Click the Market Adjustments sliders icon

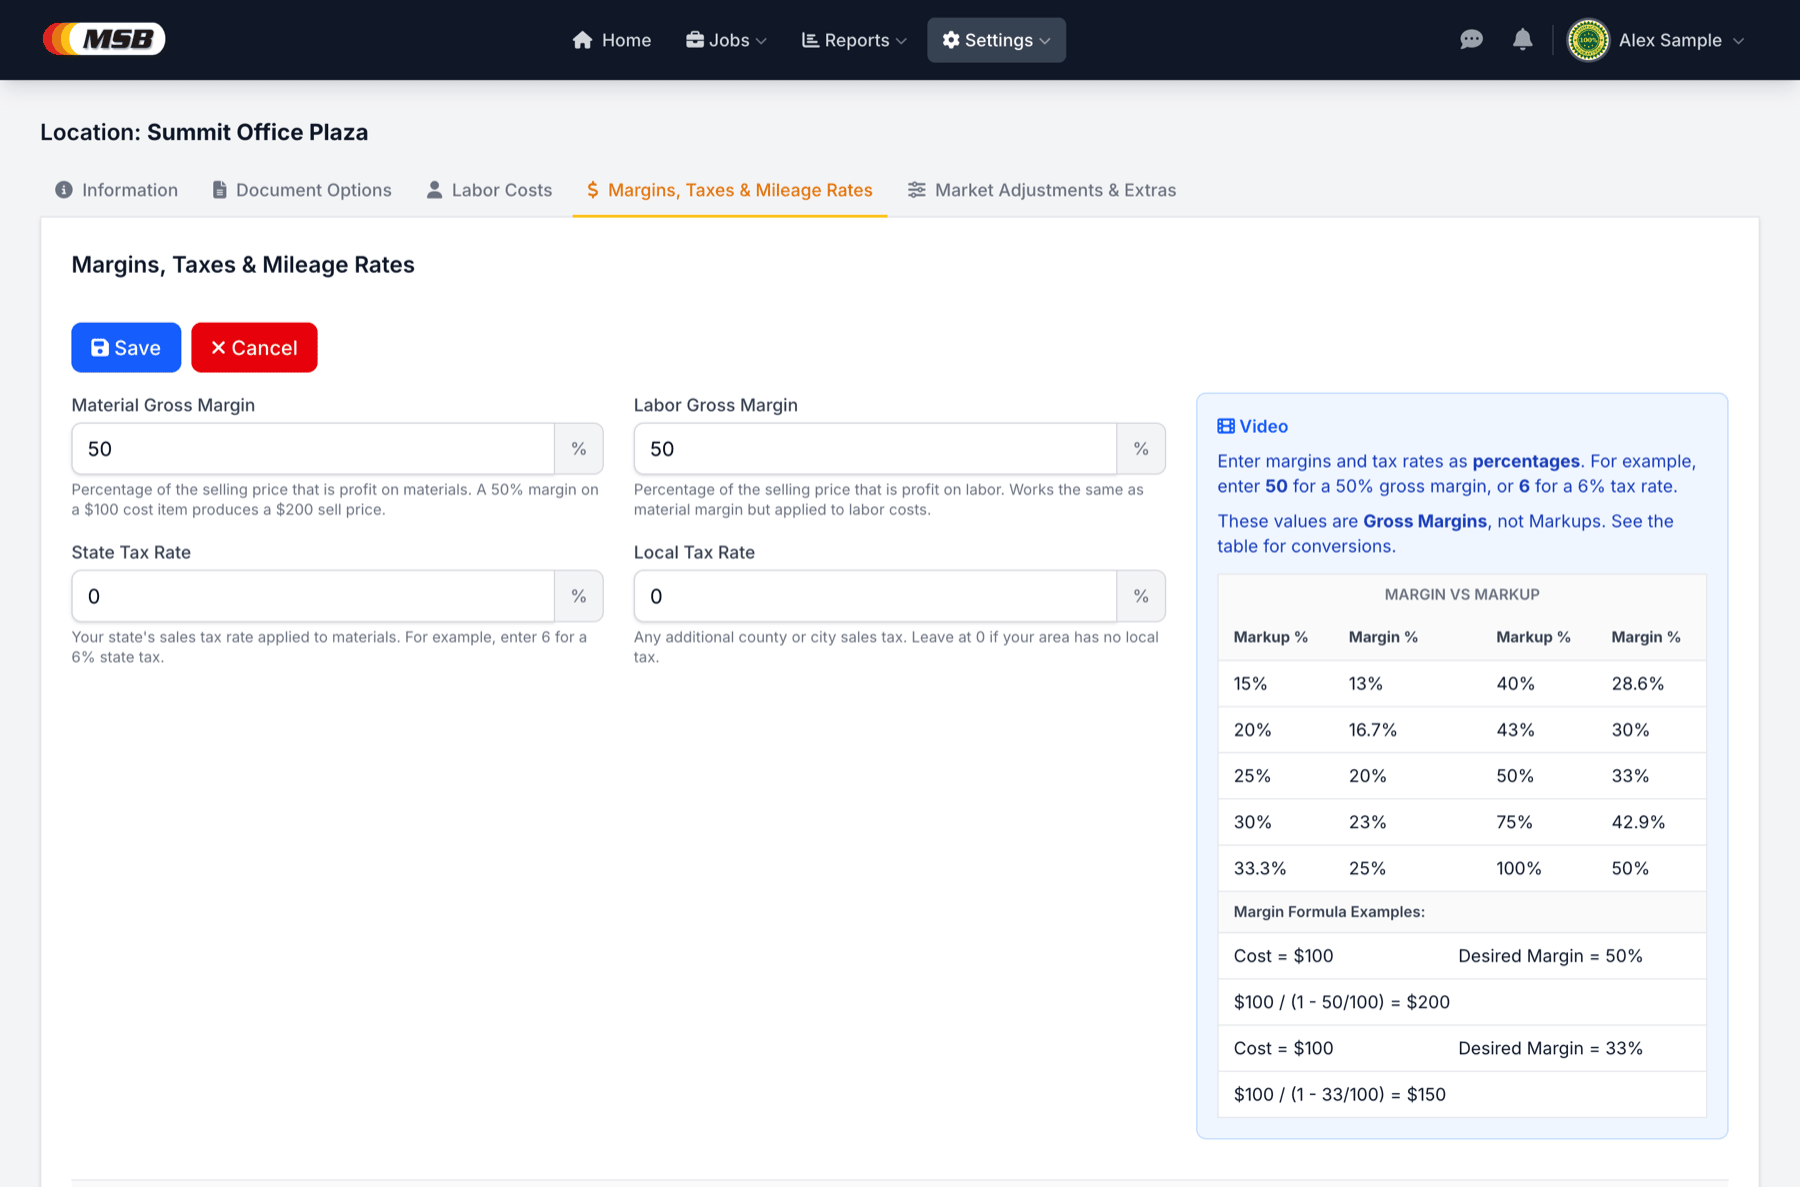(916, 190)
